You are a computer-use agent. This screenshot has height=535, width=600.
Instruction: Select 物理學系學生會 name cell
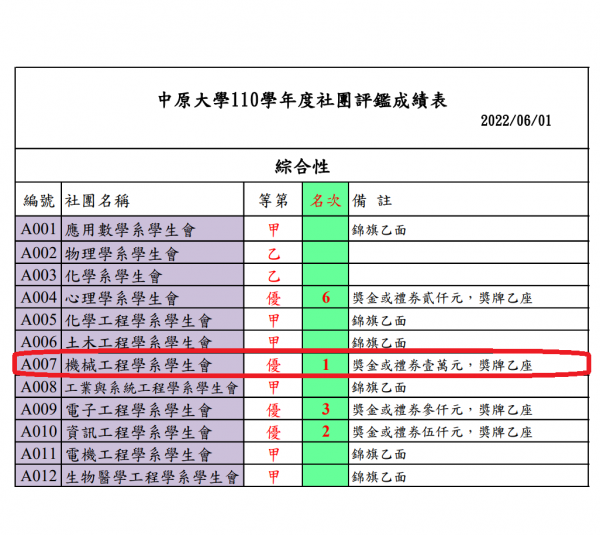[153, 253]
